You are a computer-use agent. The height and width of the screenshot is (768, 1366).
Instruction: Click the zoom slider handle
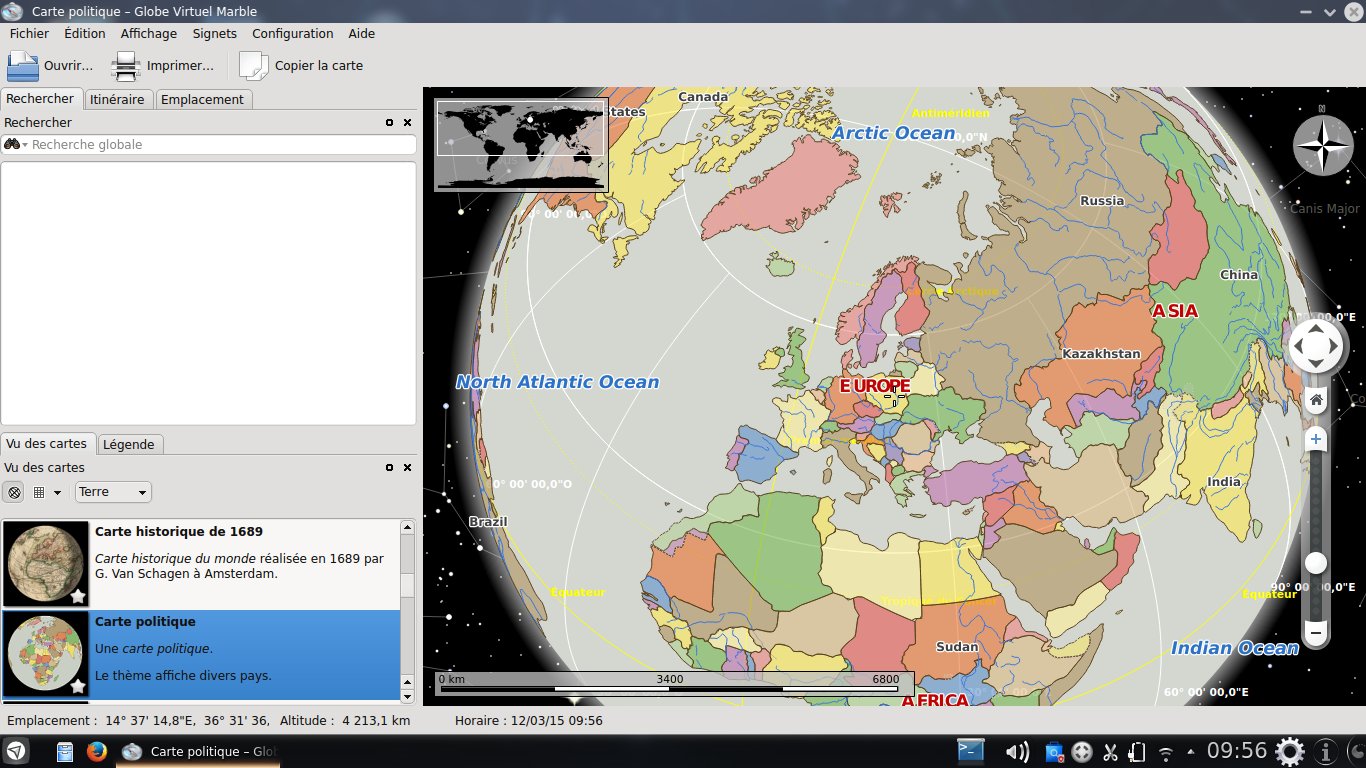(1316, 563)
